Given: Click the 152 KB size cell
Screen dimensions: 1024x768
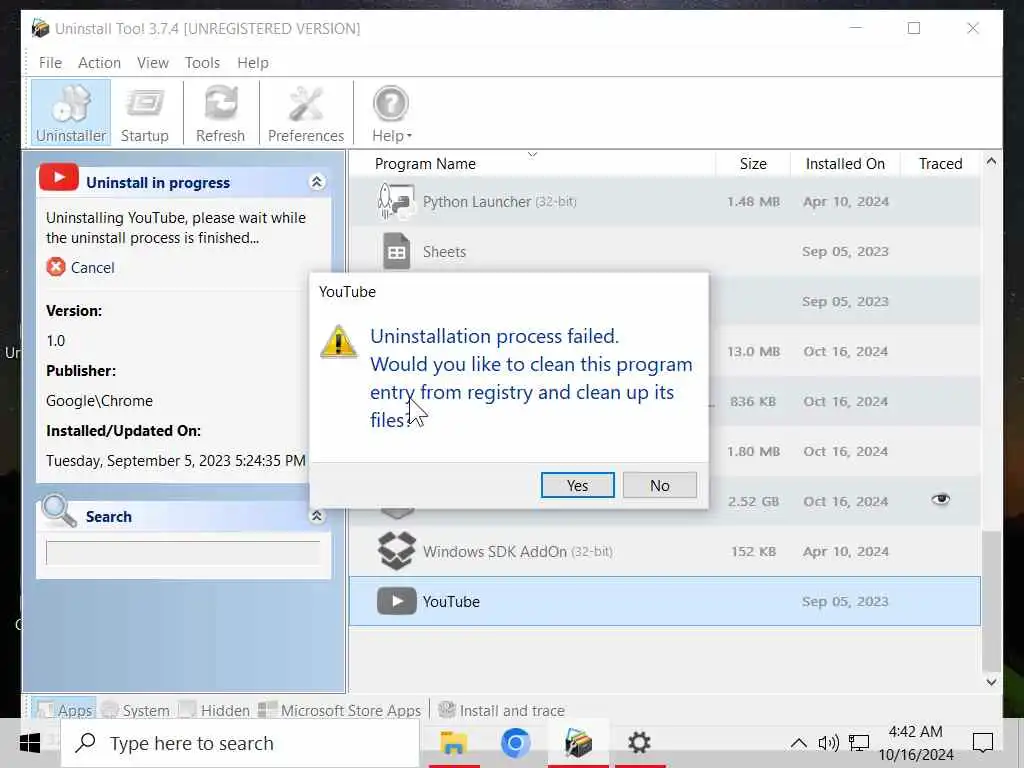Looking at the screenshot, I should coord(754,552).
